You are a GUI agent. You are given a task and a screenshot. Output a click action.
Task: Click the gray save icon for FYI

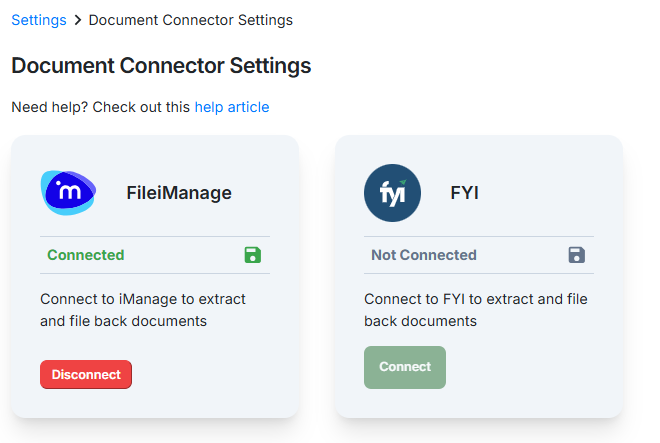pyautogui.click(x=577, y=255)
